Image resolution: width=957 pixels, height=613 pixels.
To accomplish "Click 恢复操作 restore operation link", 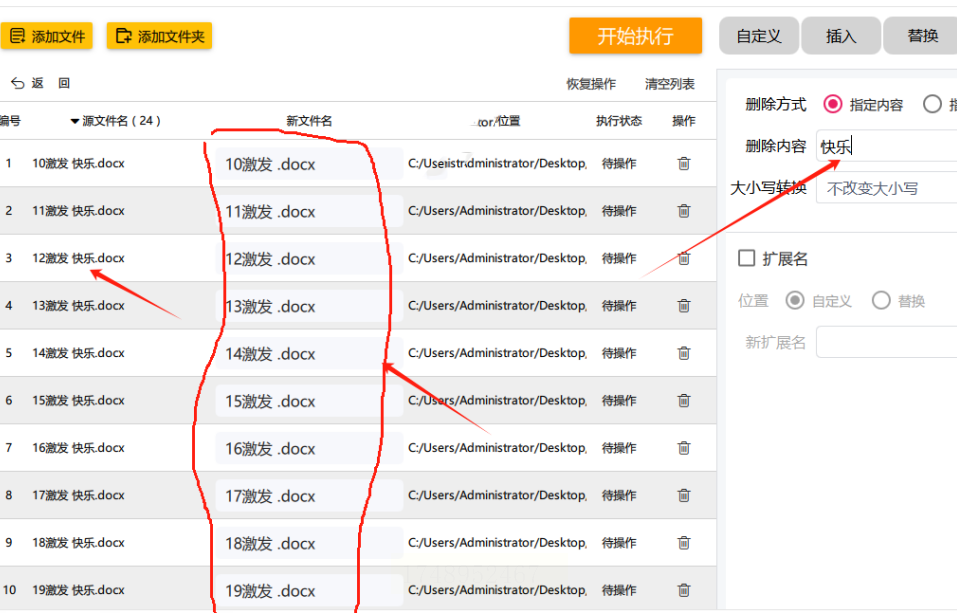I will [x=591, y=84].
